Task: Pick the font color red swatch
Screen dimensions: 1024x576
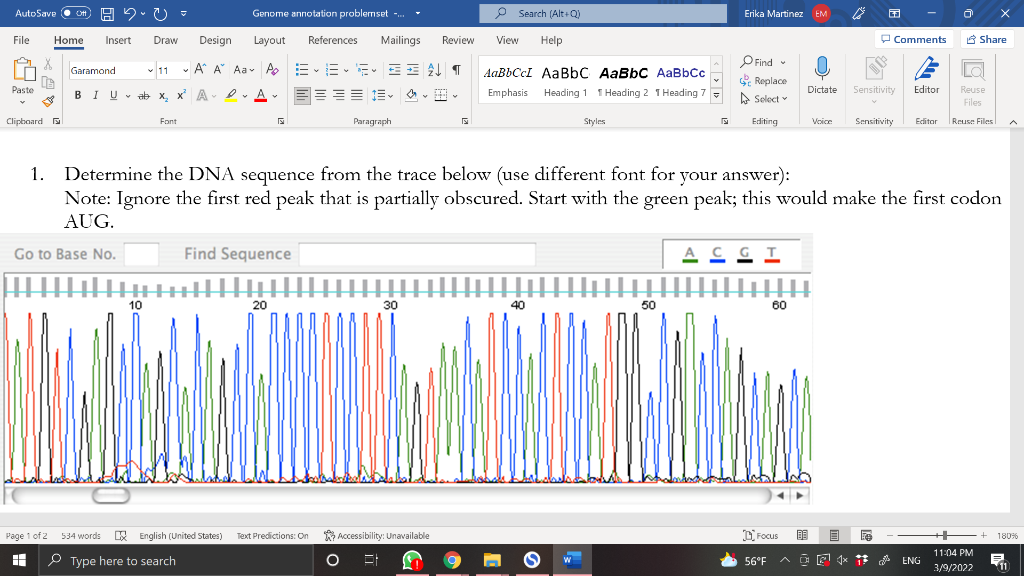Action: [261, 96]
